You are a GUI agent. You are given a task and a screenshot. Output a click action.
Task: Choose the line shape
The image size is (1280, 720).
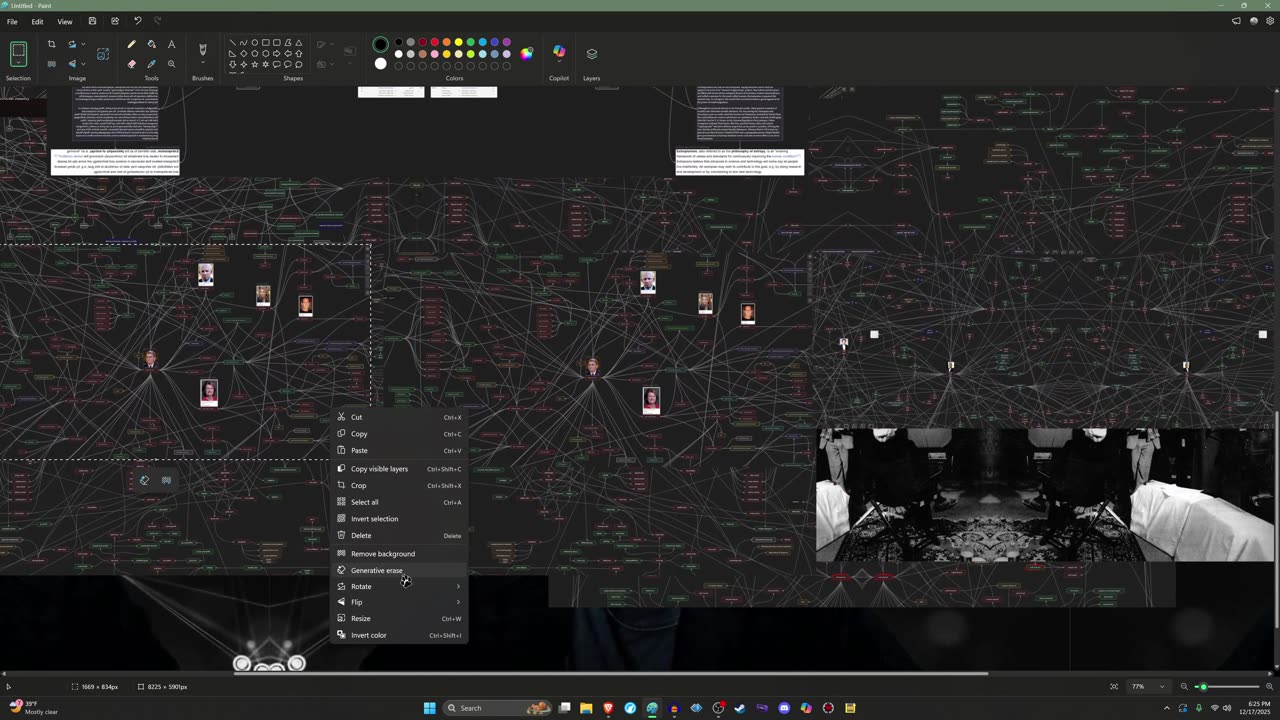[x=232, y=43]
